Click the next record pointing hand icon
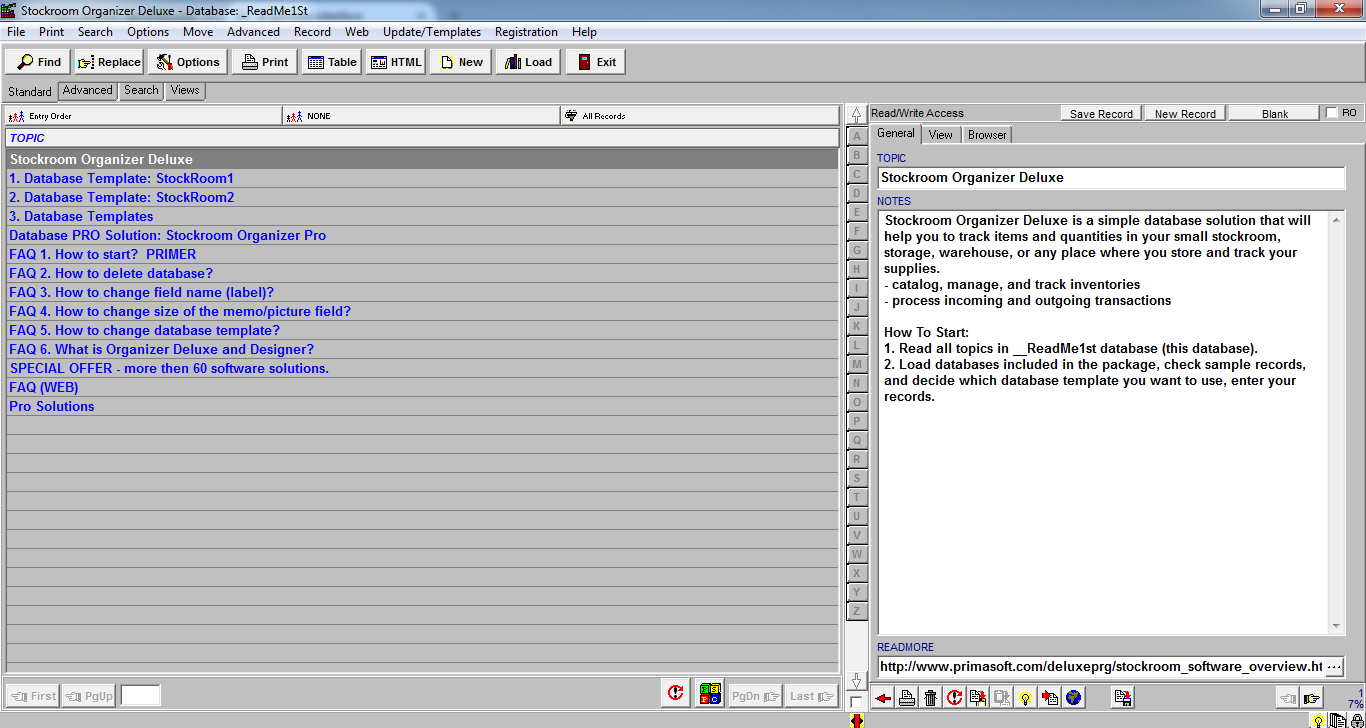The width and height of the screenshot is (1366, 728). point(1311,698)
